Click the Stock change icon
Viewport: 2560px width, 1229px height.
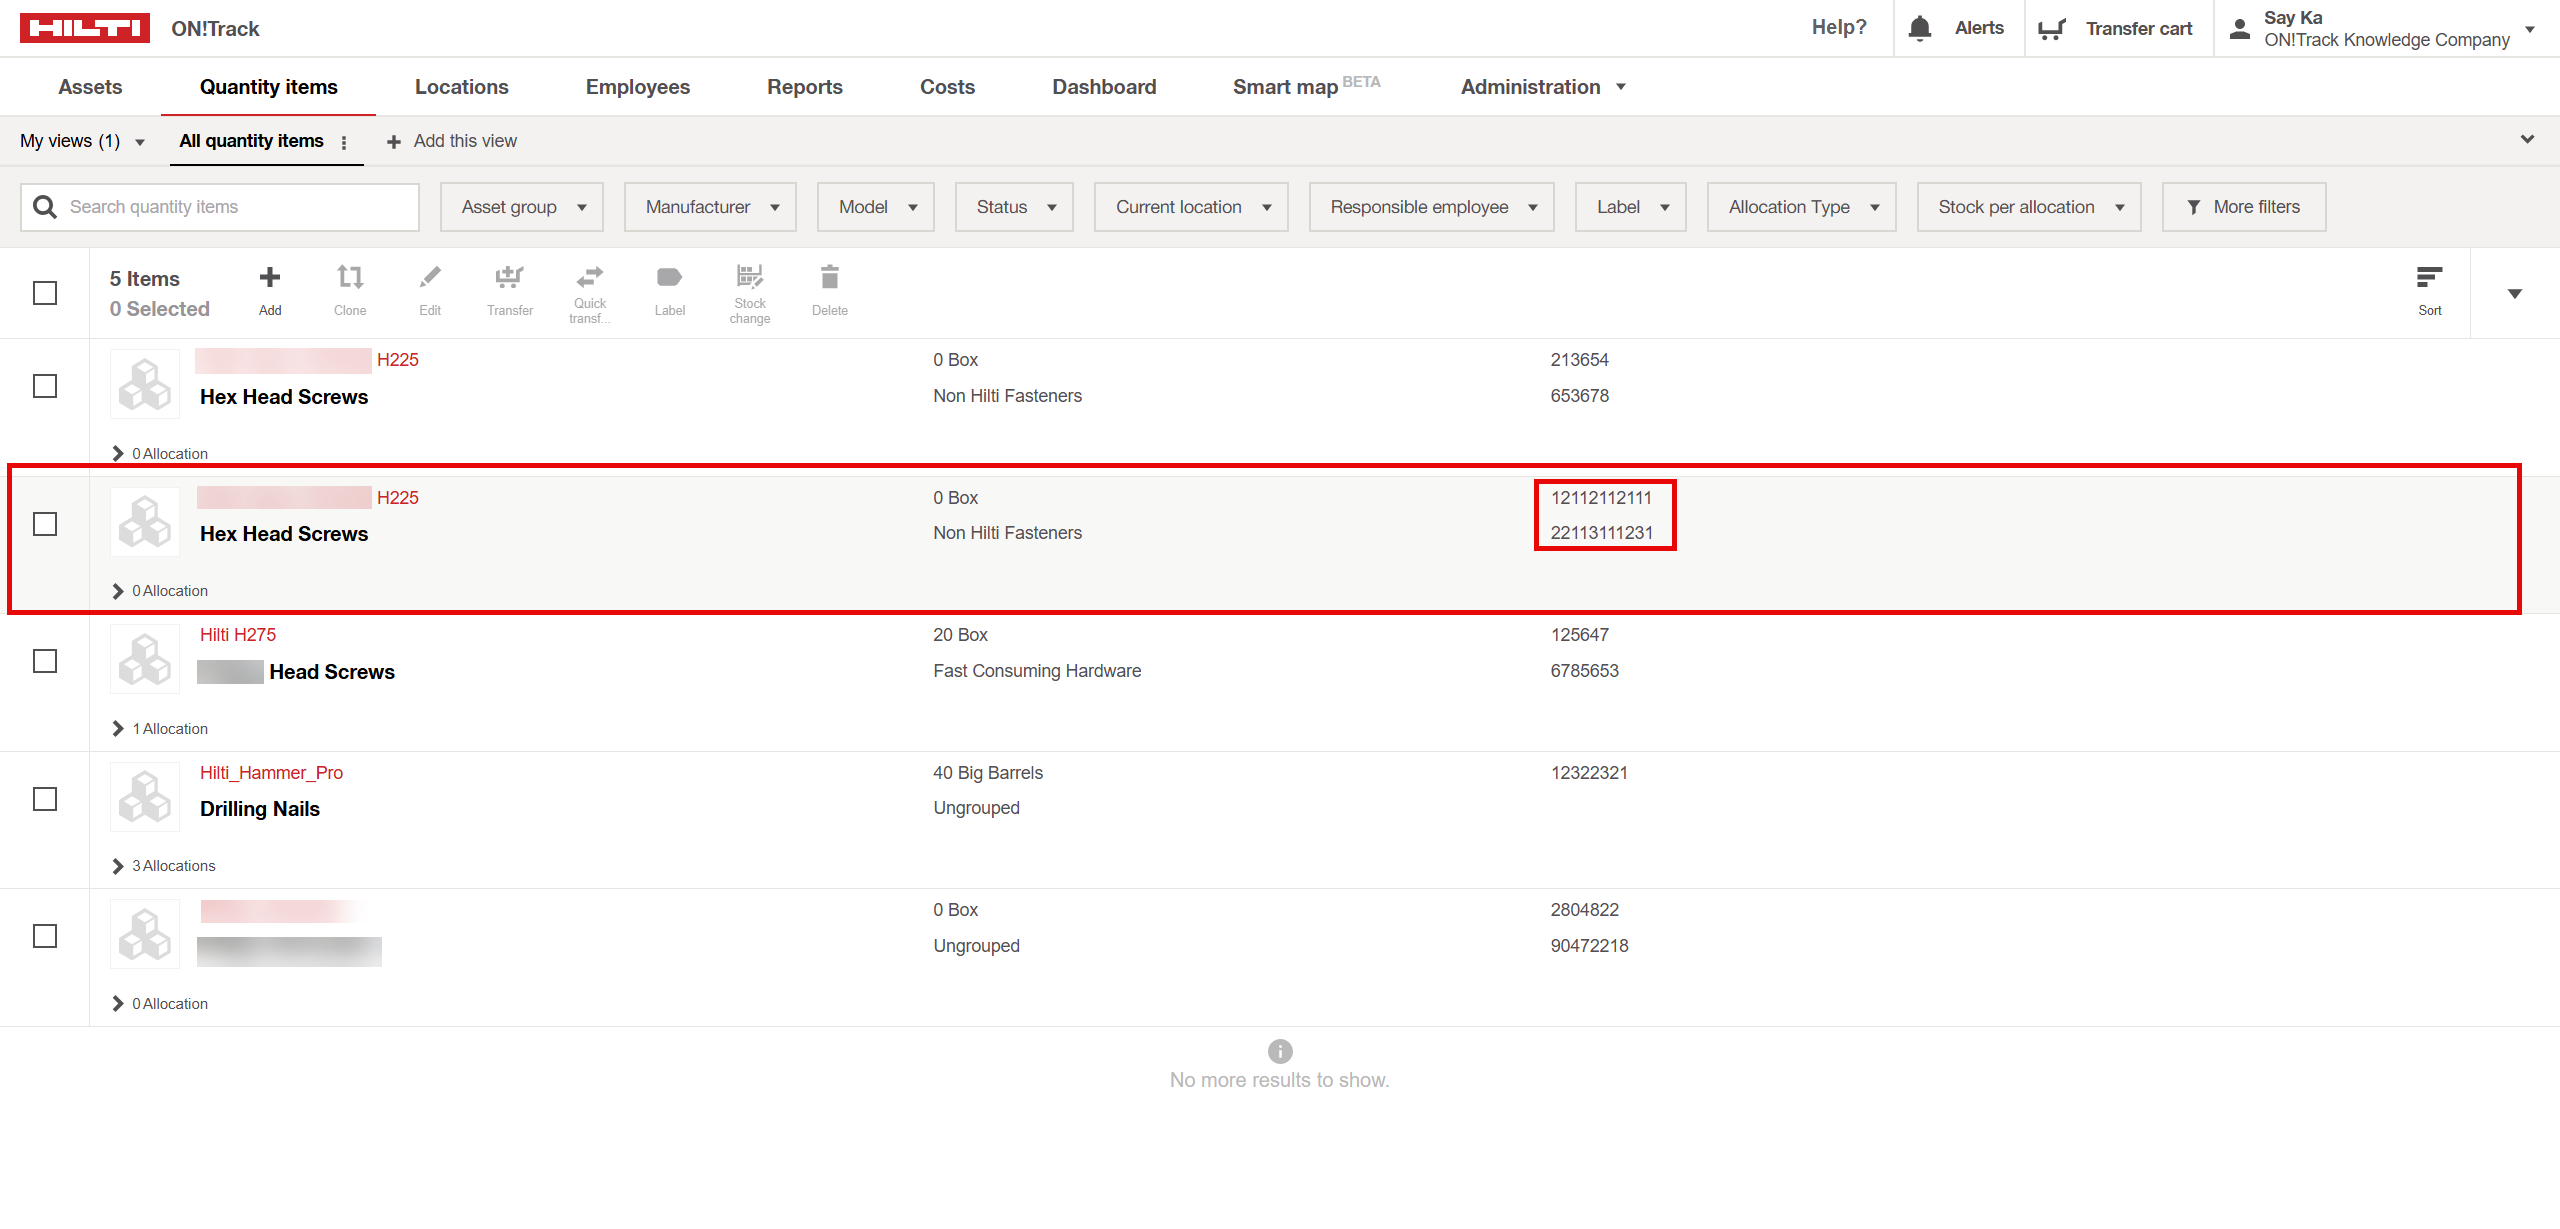tap(749, 276)
